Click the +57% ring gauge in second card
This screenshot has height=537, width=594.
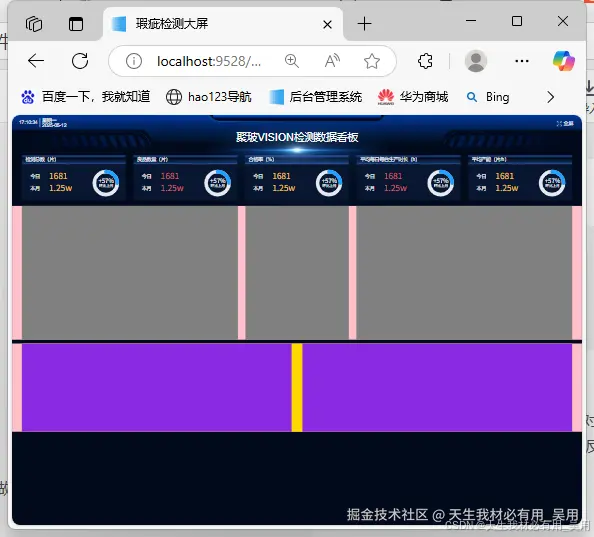point(217,183)
